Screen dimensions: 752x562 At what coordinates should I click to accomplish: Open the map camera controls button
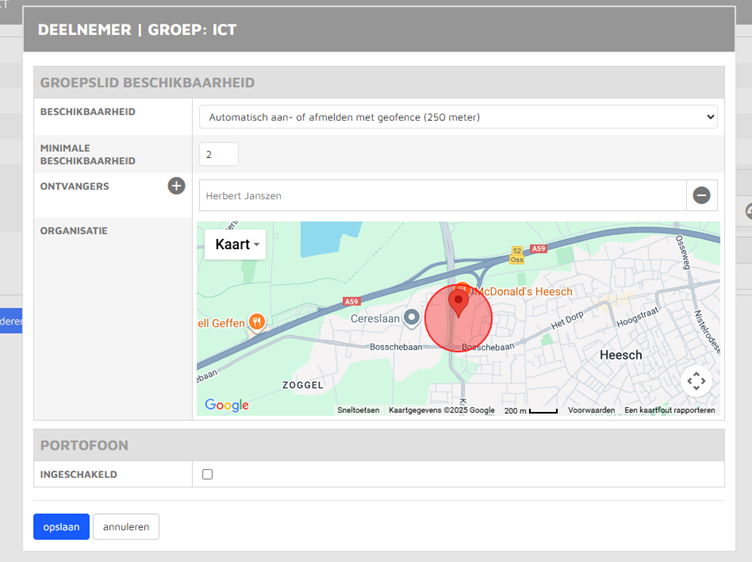coord(696,381)
